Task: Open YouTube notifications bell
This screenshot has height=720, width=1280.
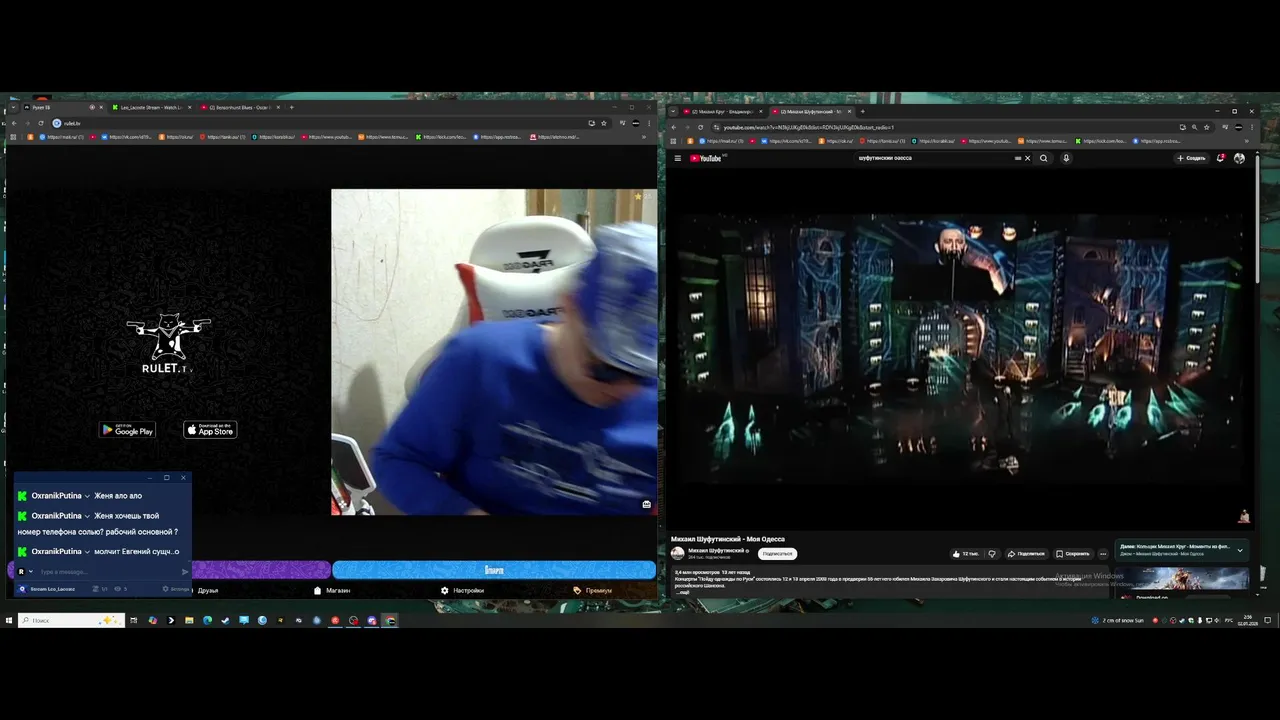Action: [x=1220, y=158]
